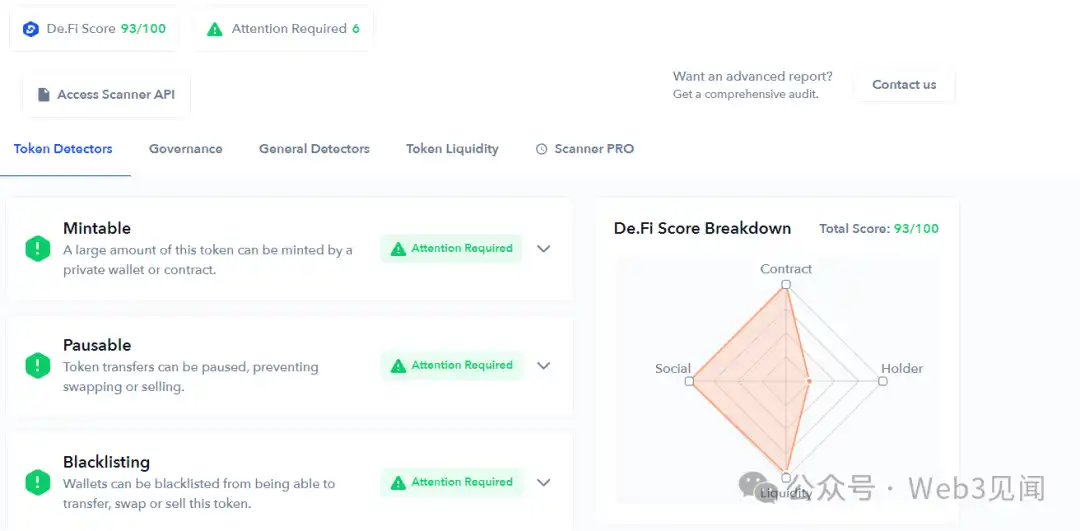This screenshot has width=1080, height=531.
Task: Click the Pausable Attention Required badge
Action: [452, 366]
